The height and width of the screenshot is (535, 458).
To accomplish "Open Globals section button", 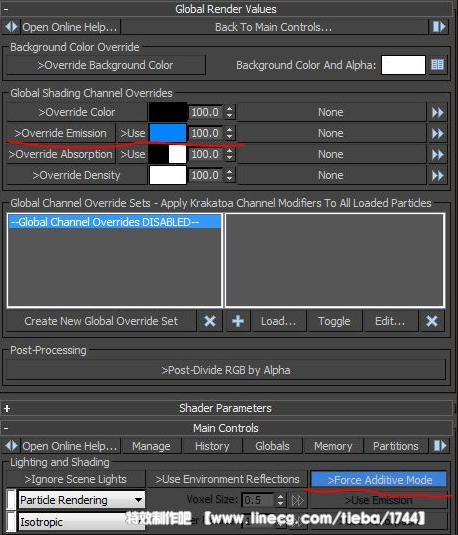I will (272, 446).
